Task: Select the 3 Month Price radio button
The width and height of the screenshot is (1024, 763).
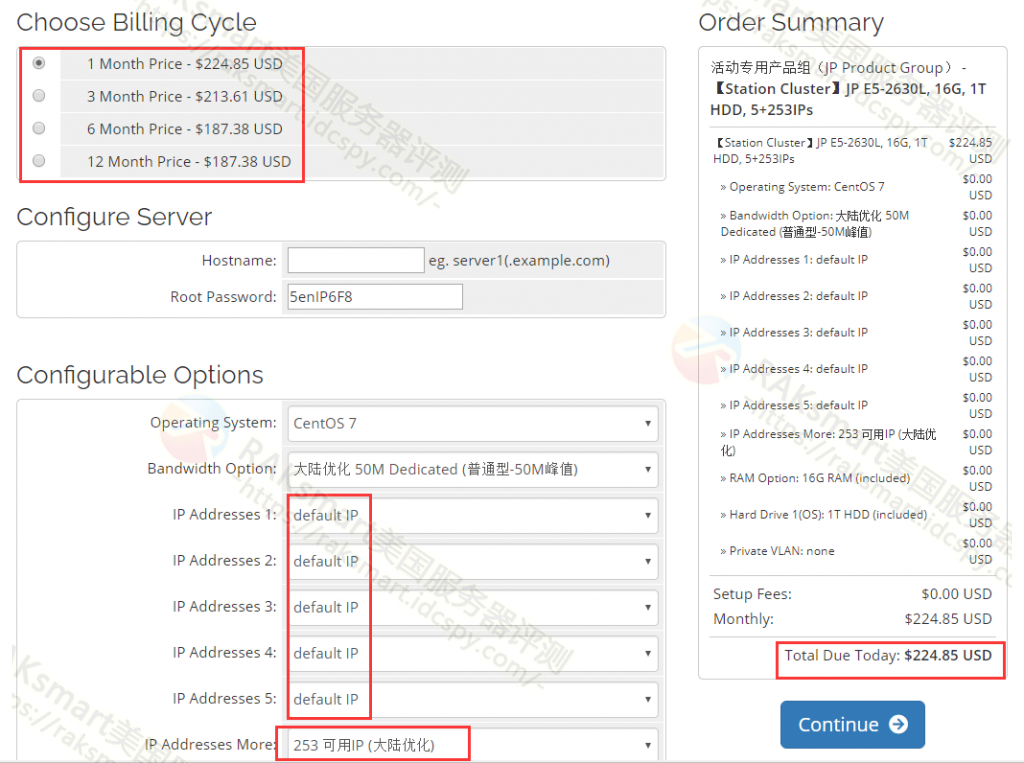Action: point(39,96)
